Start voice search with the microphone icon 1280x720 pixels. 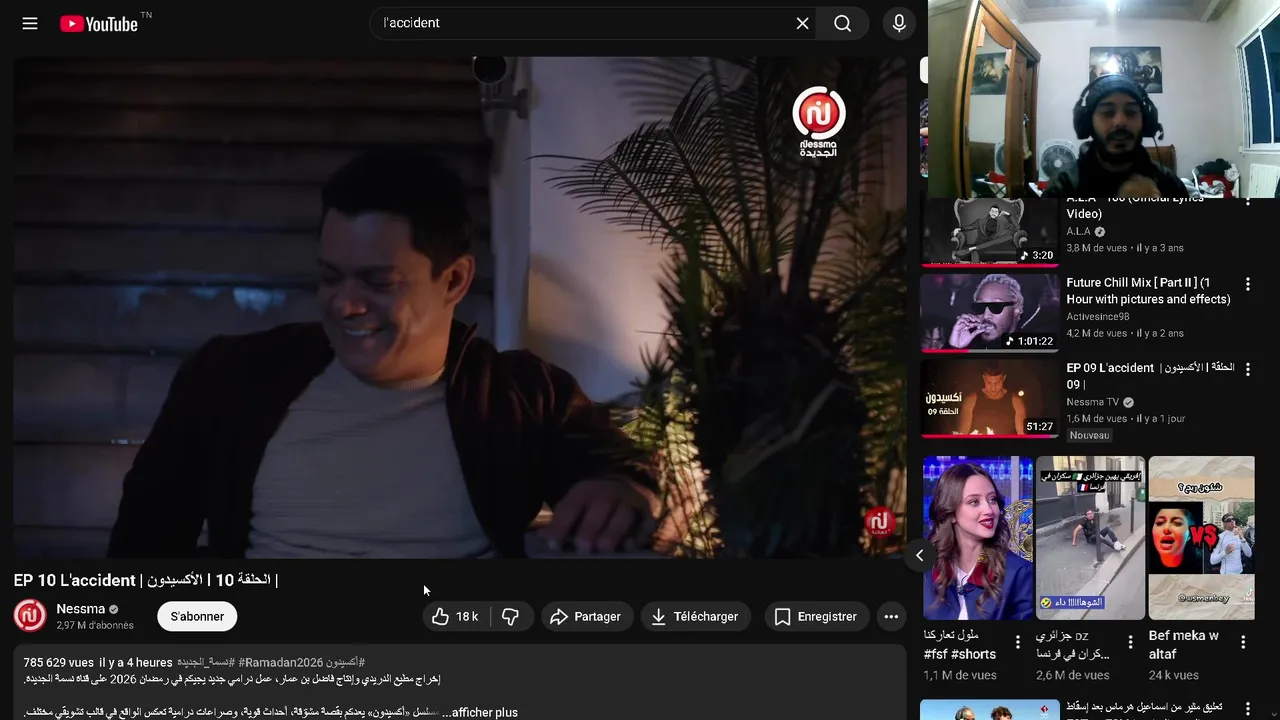click(x=899, y=23)
